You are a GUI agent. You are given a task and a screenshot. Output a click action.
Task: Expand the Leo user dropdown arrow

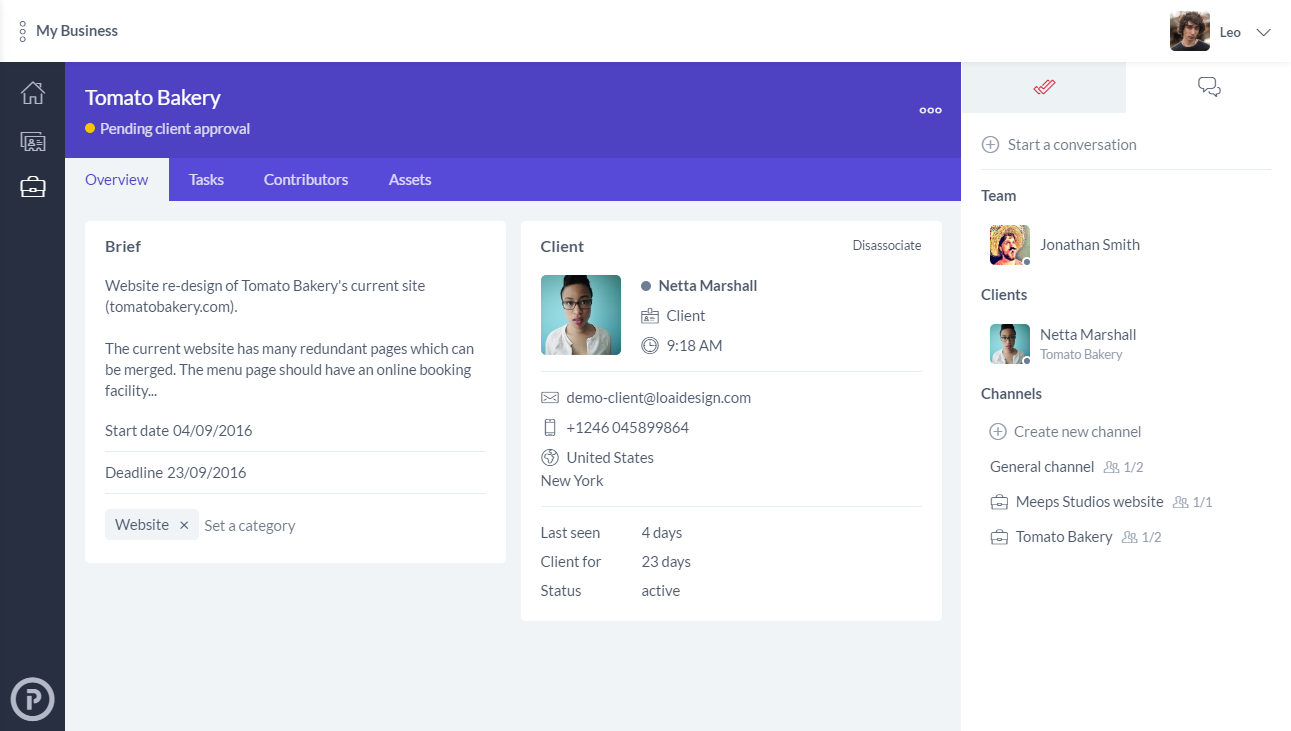1263,32
